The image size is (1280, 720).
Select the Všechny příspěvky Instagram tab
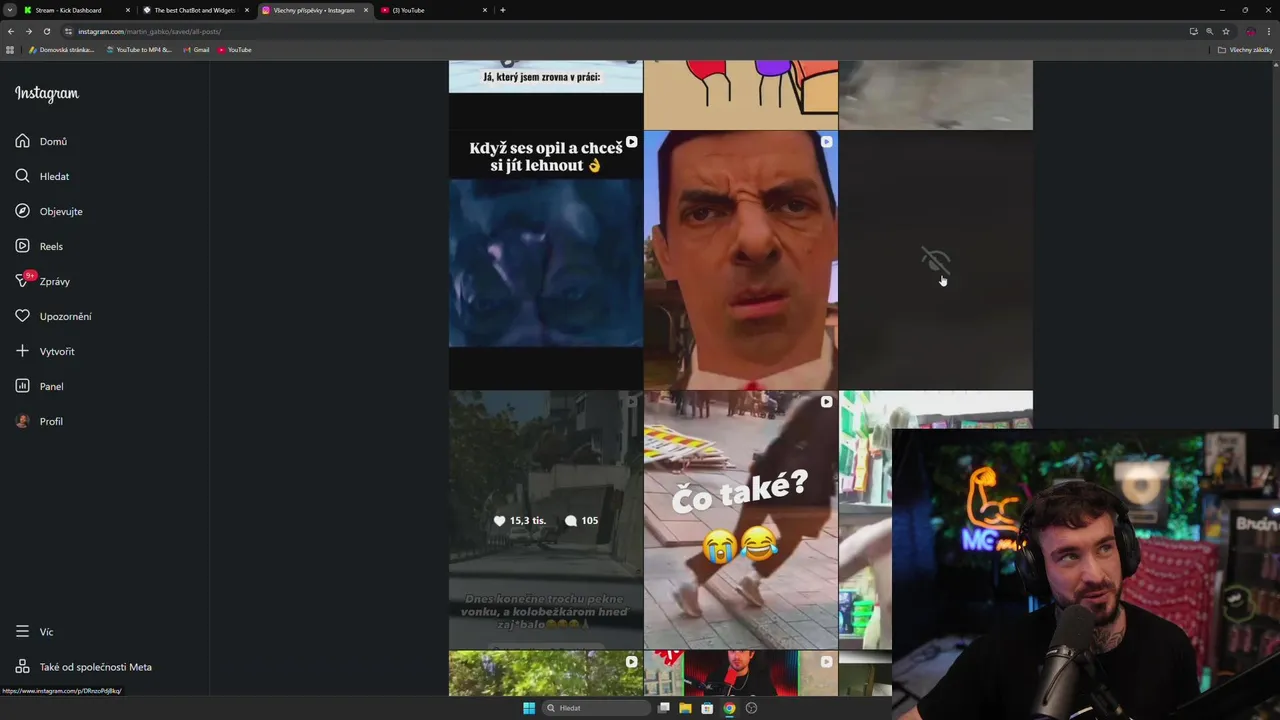coord(314,10)
